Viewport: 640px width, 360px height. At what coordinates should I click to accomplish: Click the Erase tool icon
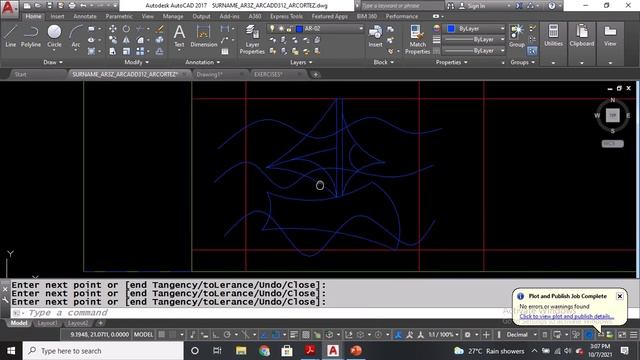pyautogui.click(x=160, y=29)
